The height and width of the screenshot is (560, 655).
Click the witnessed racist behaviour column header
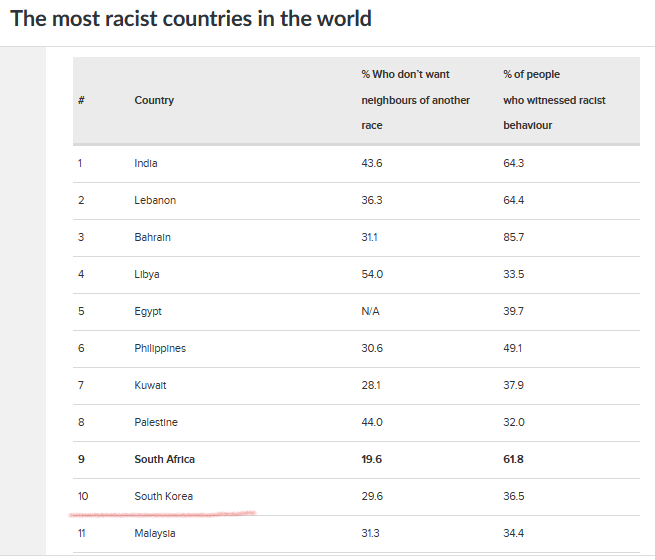(554, 100)
